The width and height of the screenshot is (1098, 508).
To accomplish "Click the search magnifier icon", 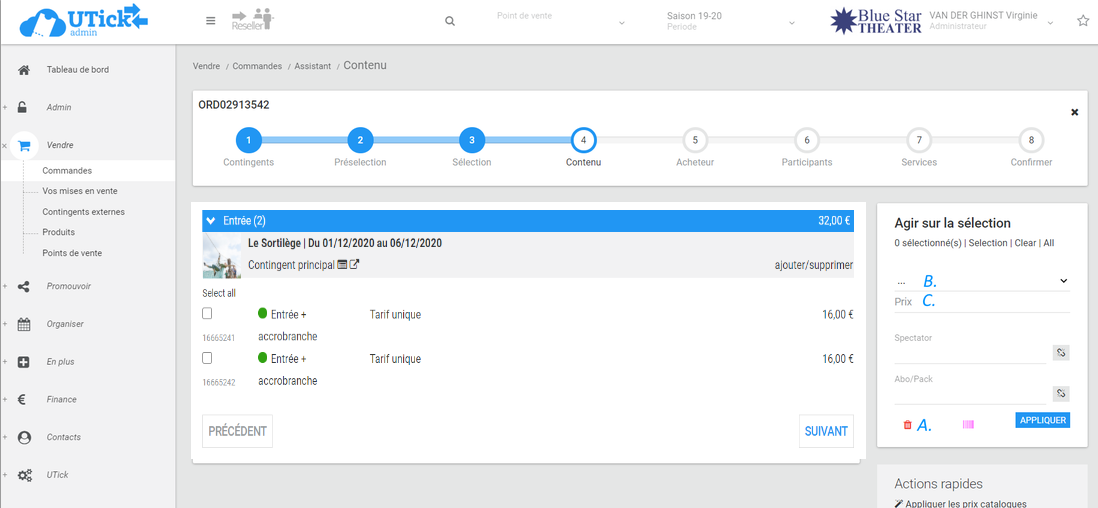I will tap(450, 21).
